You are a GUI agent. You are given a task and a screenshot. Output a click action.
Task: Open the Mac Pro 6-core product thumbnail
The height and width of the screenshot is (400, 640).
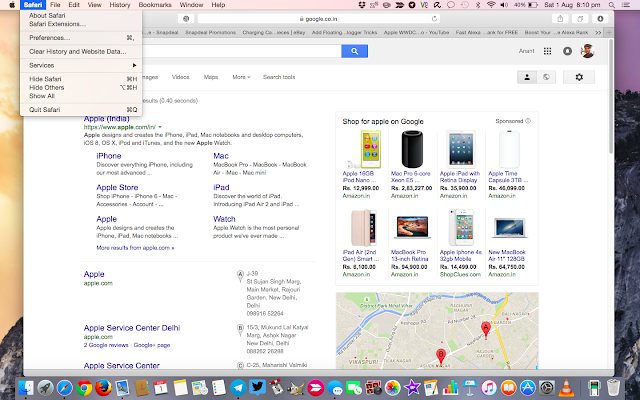click(x=412, y=149)
